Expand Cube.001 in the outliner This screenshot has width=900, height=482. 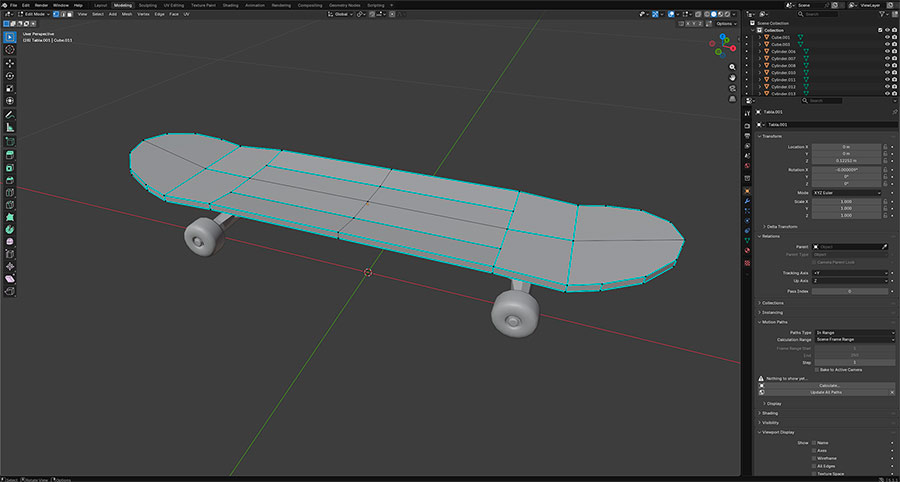coord(760,37)
